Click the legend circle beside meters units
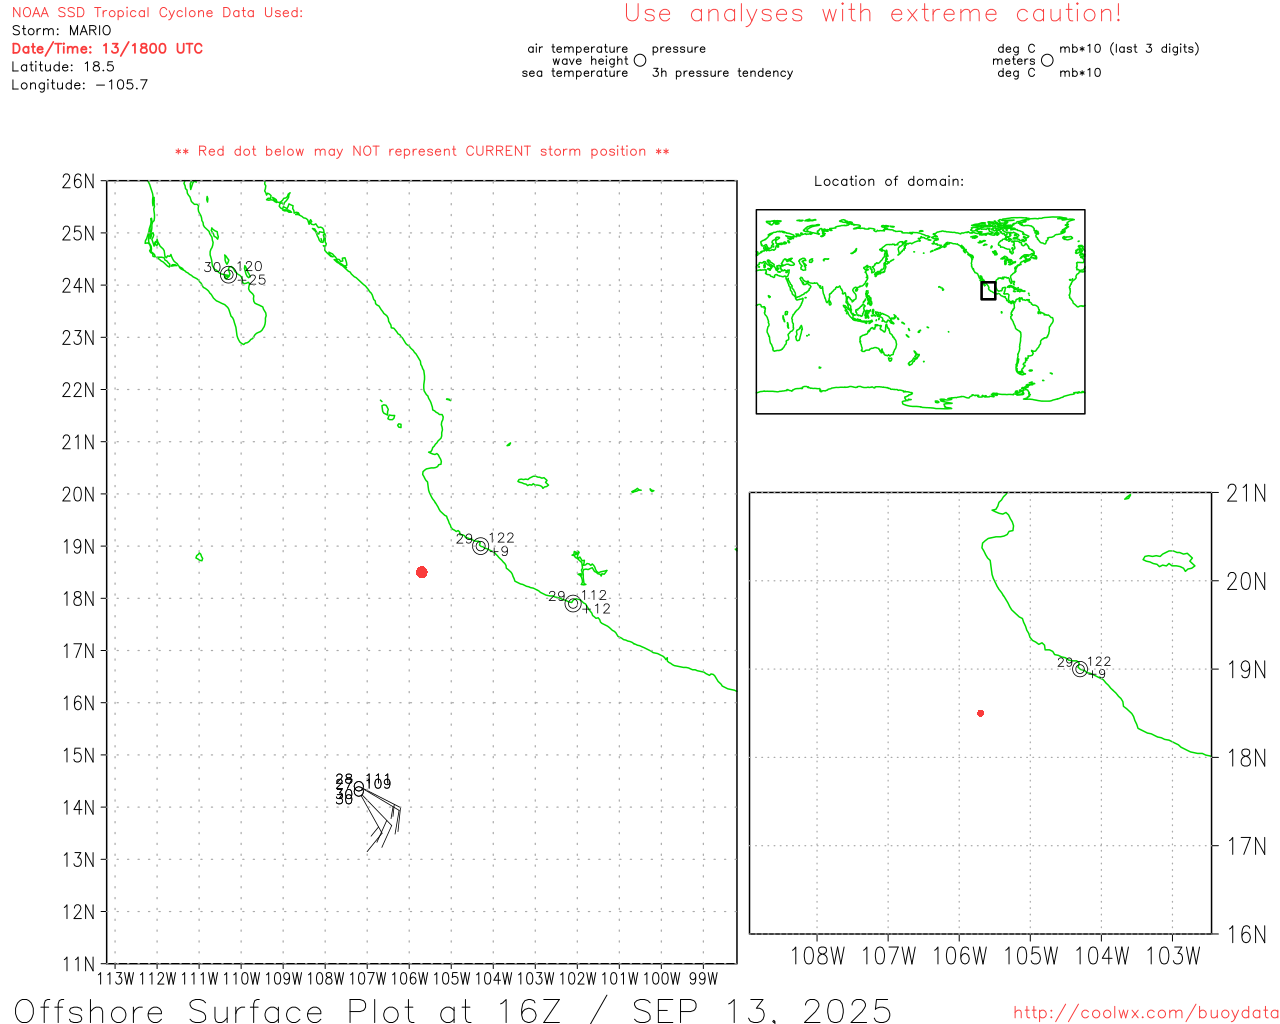 point(1047,61)
